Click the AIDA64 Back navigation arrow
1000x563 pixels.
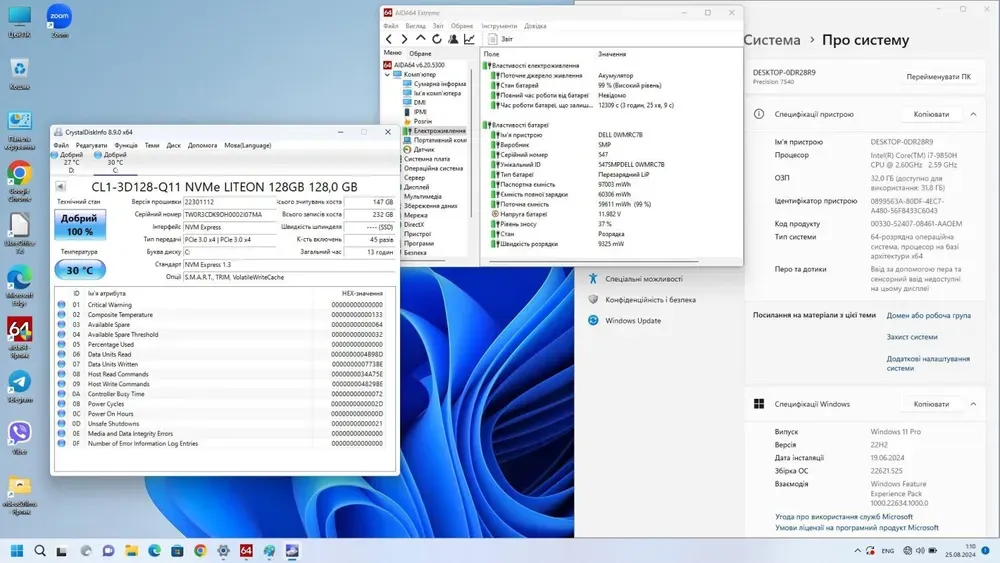click(390, 39)
